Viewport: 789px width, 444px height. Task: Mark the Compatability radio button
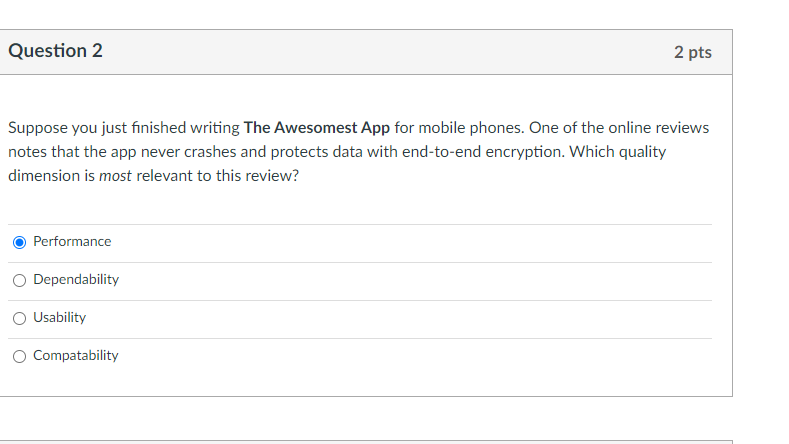(20, 356)
